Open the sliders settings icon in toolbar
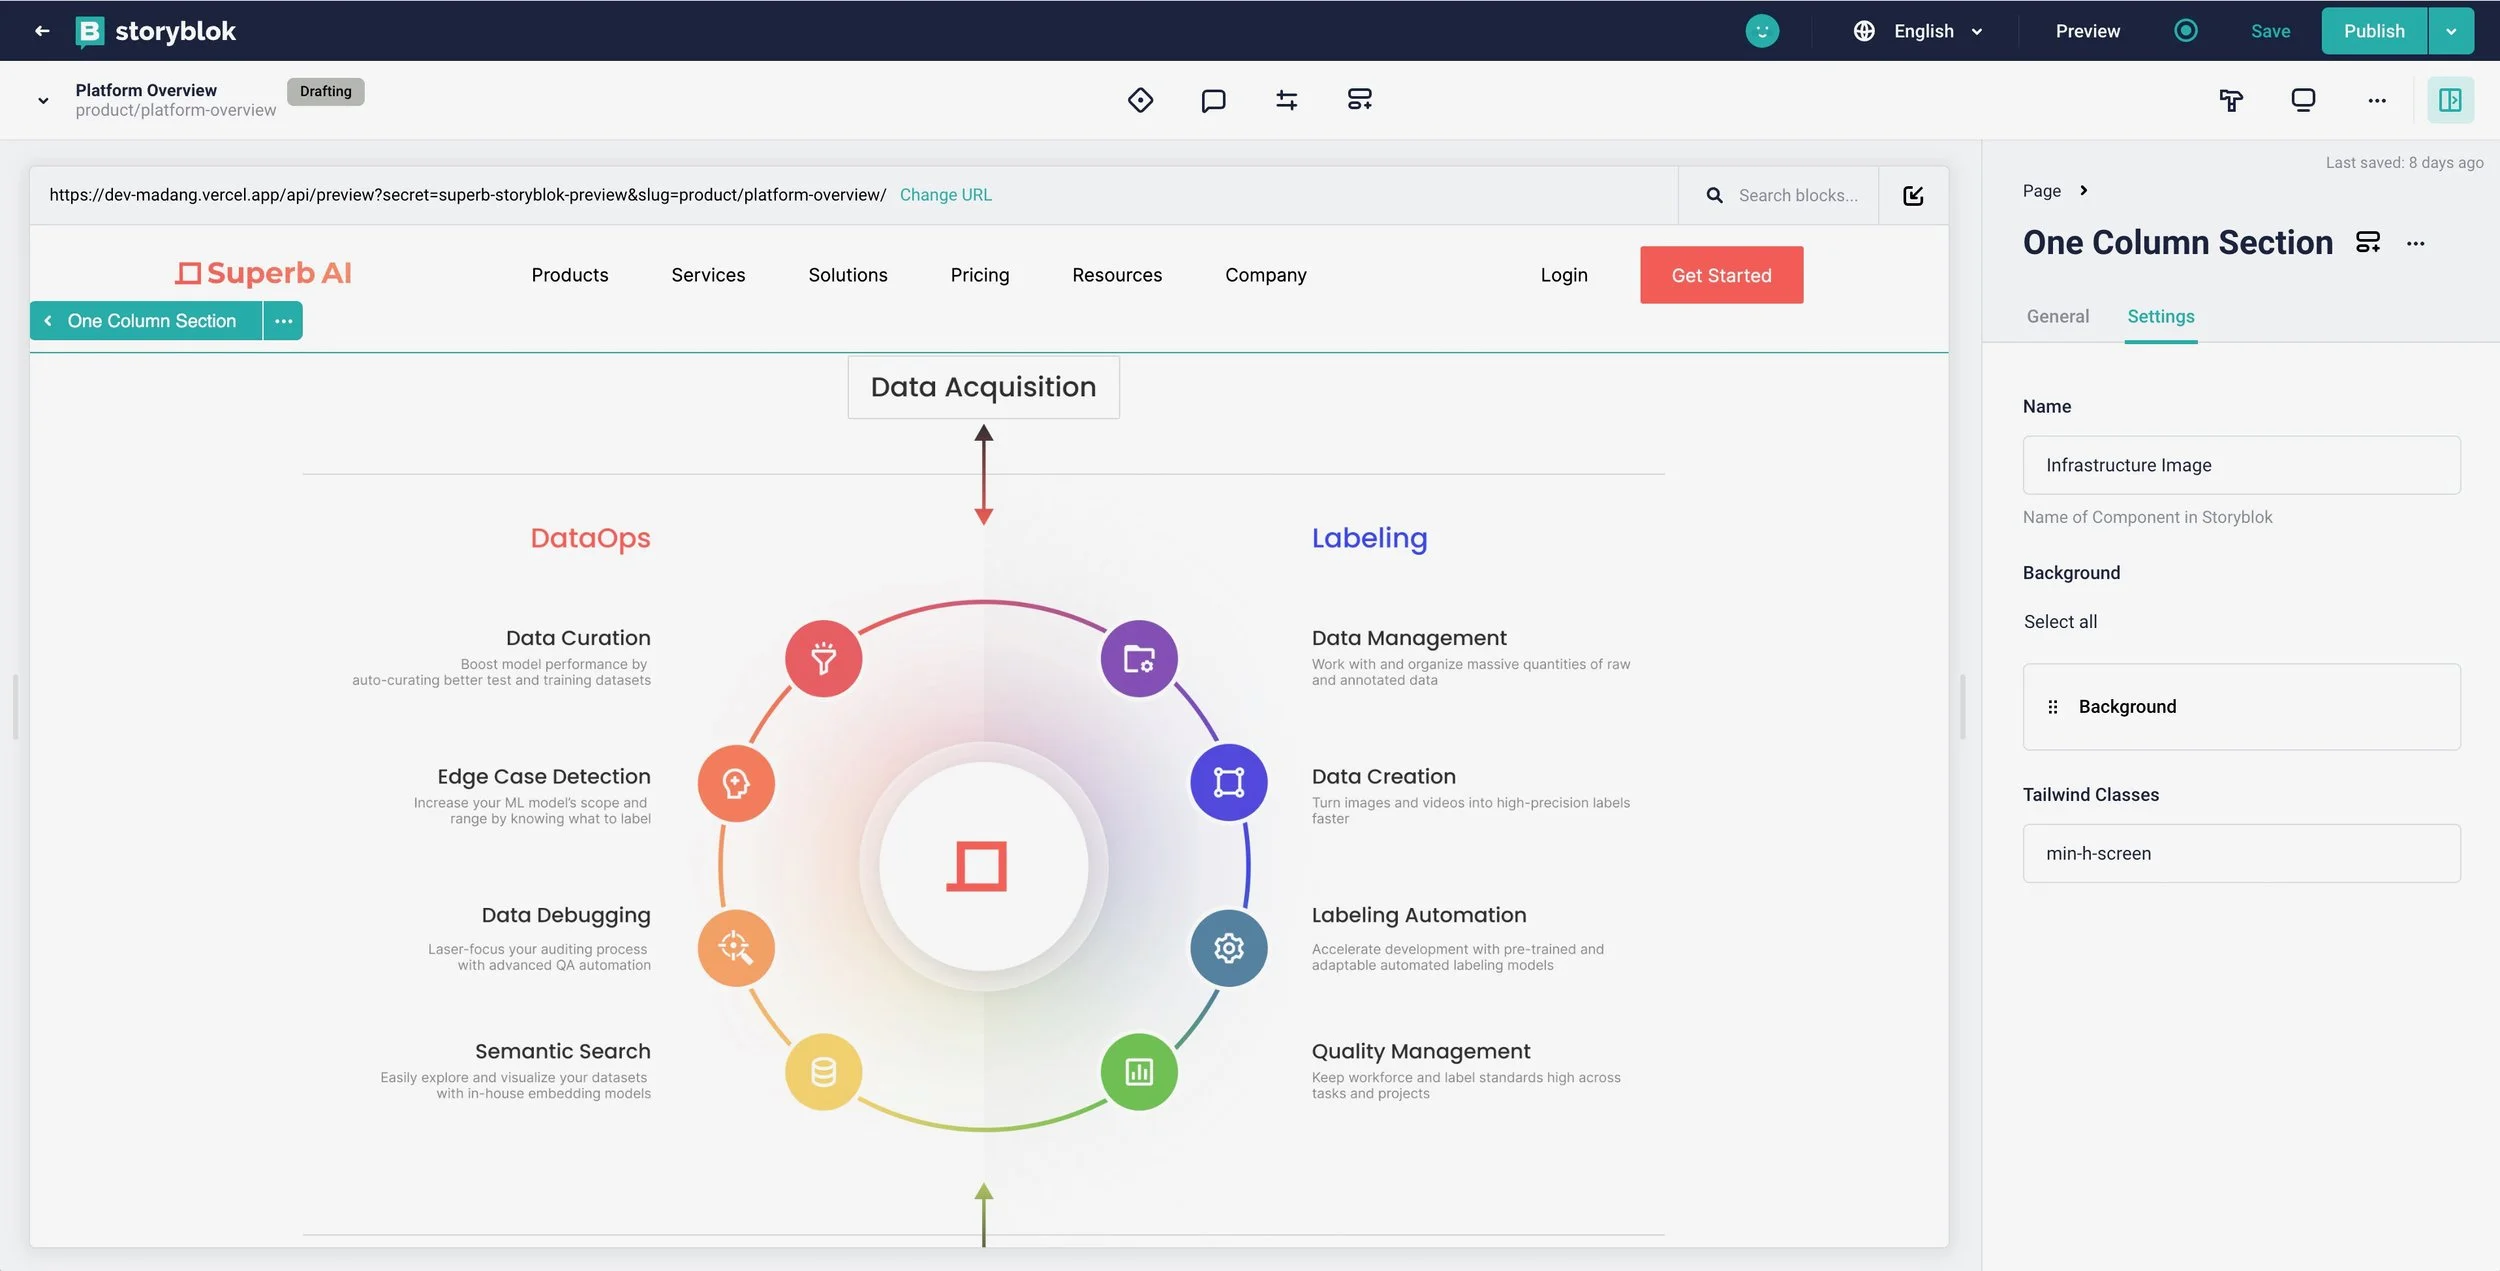The image size is (2500, 1271). [1286, 100]
